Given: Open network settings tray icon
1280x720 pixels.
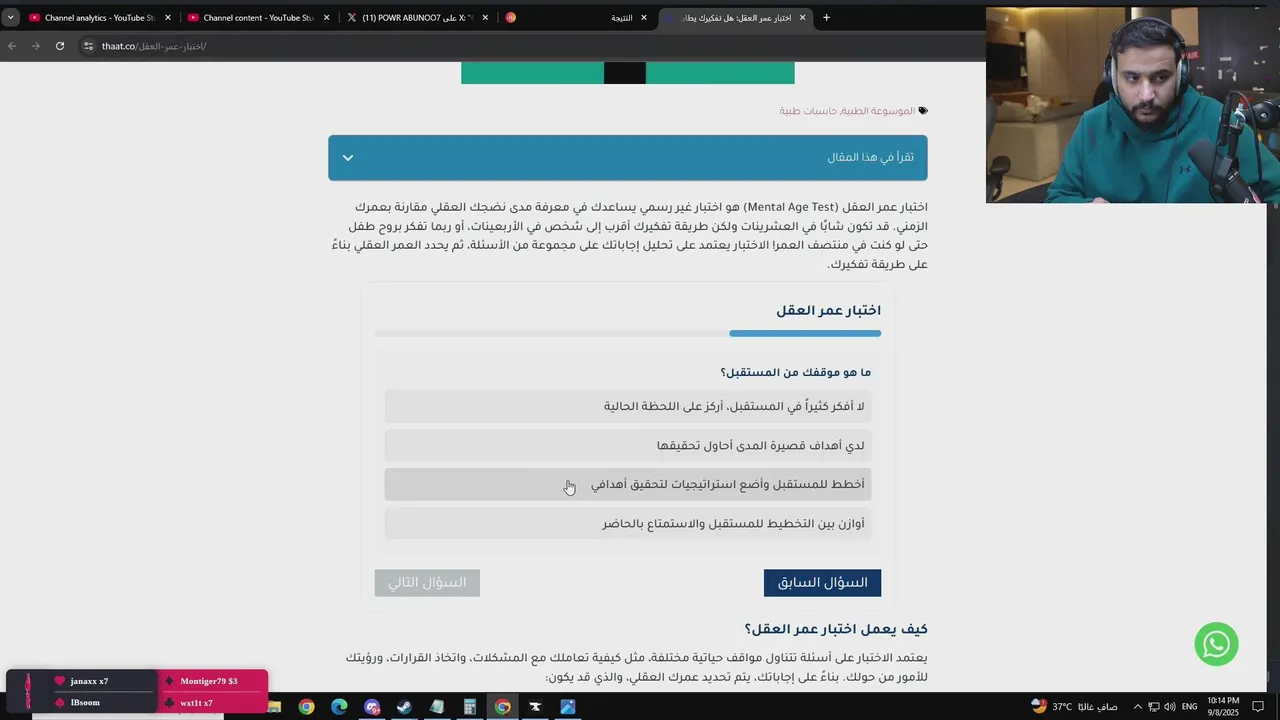Looking at the screenshot, I should click(x=1153, y=707).
